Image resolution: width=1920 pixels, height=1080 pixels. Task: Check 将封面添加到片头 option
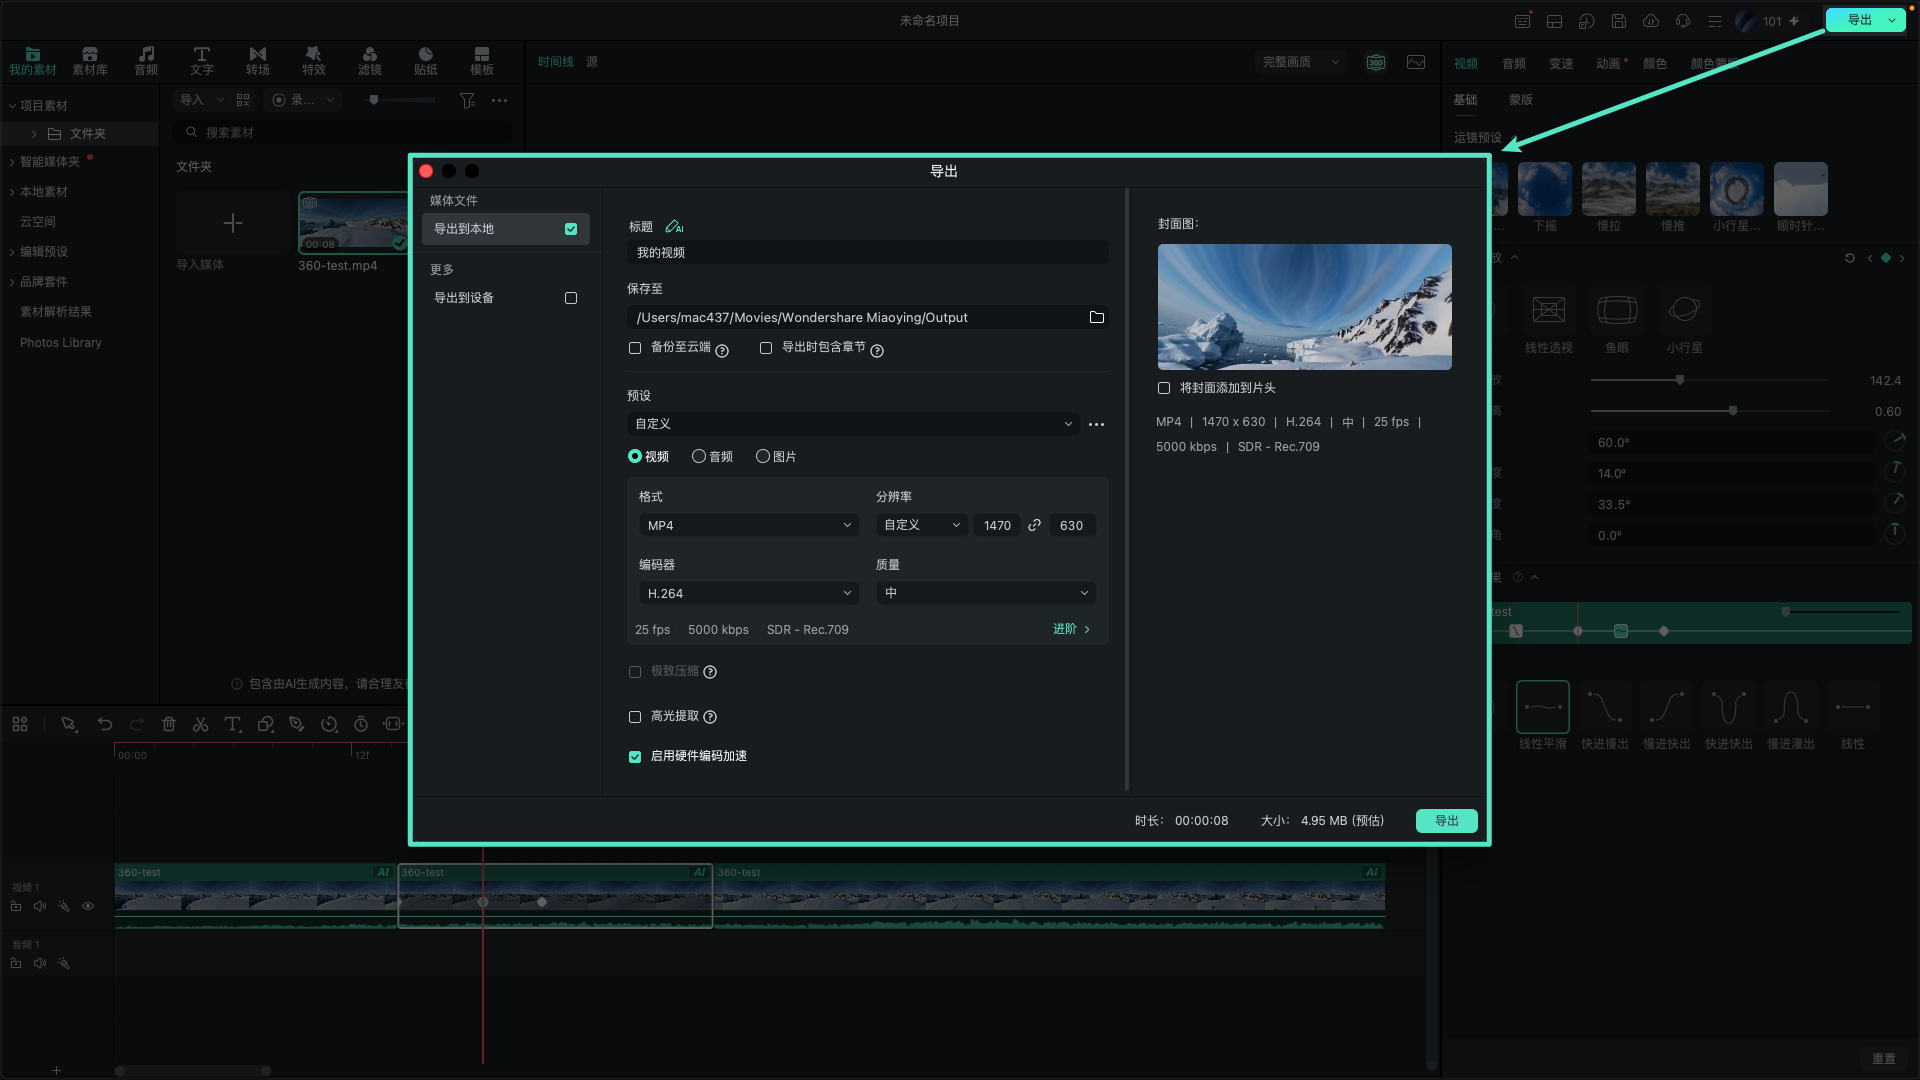[1164, 388]
